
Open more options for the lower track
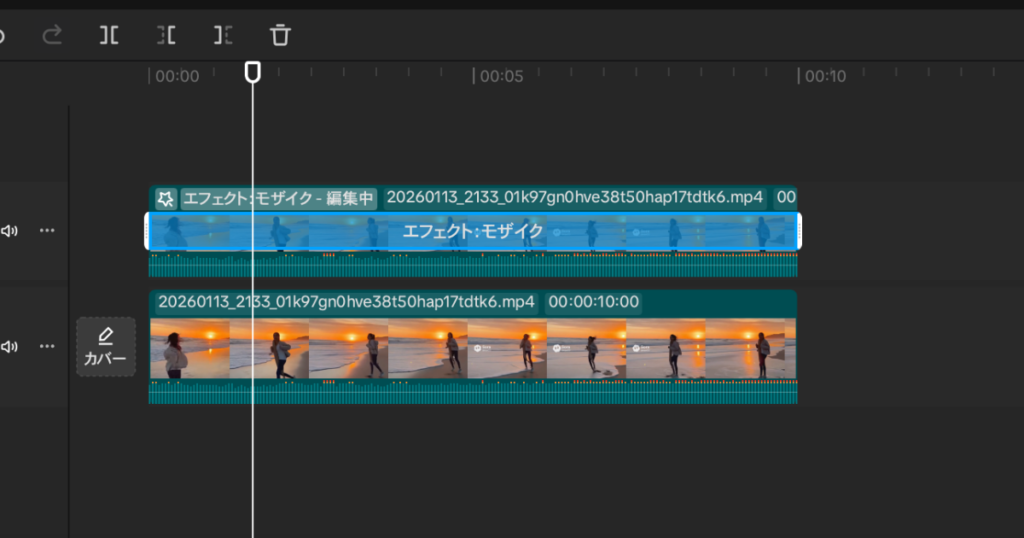pyautogui.click(x=47, y=347)
